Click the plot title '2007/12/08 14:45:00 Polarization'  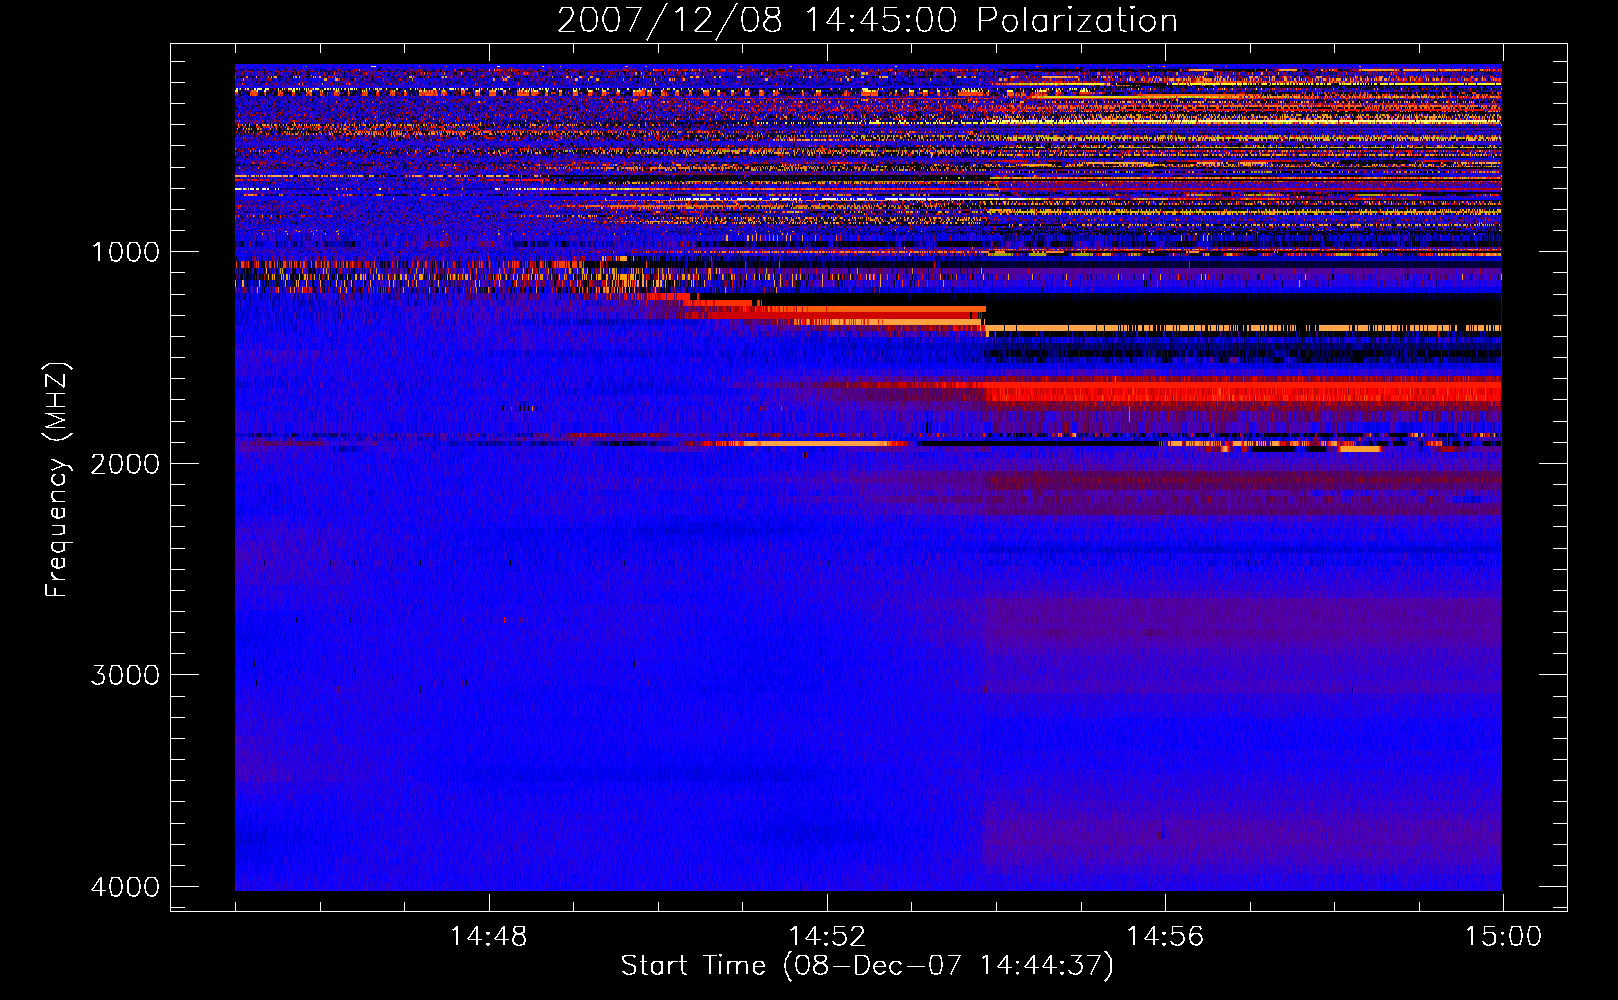pyautogui.click(x=867, y=20)
